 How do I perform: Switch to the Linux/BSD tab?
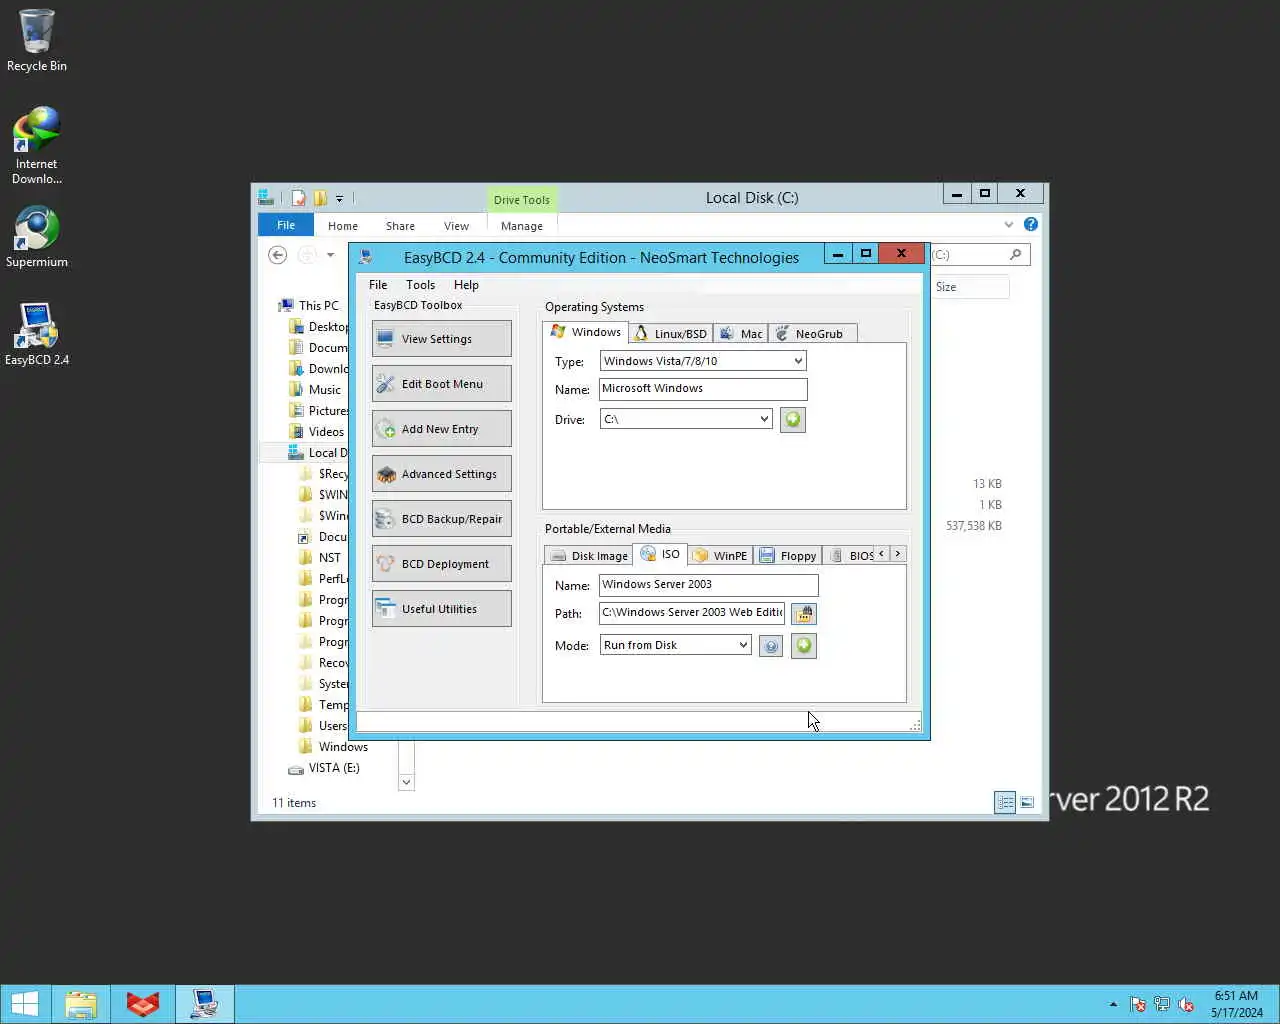pos(671,333)
